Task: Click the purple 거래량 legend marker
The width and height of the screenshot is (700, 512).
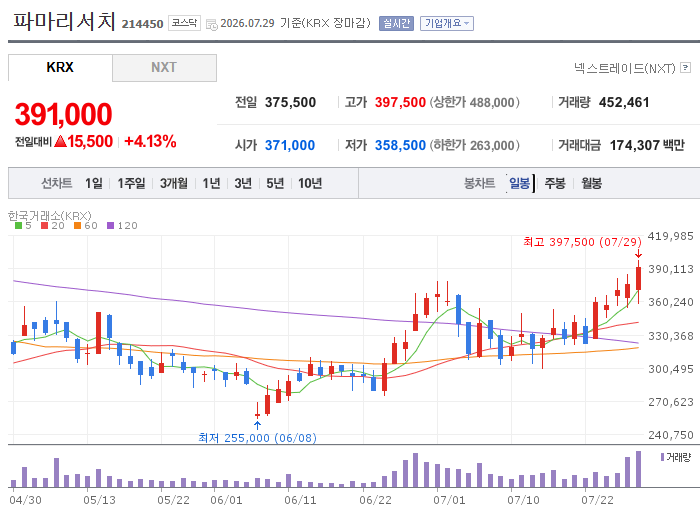Action: (x=662, y=457)
